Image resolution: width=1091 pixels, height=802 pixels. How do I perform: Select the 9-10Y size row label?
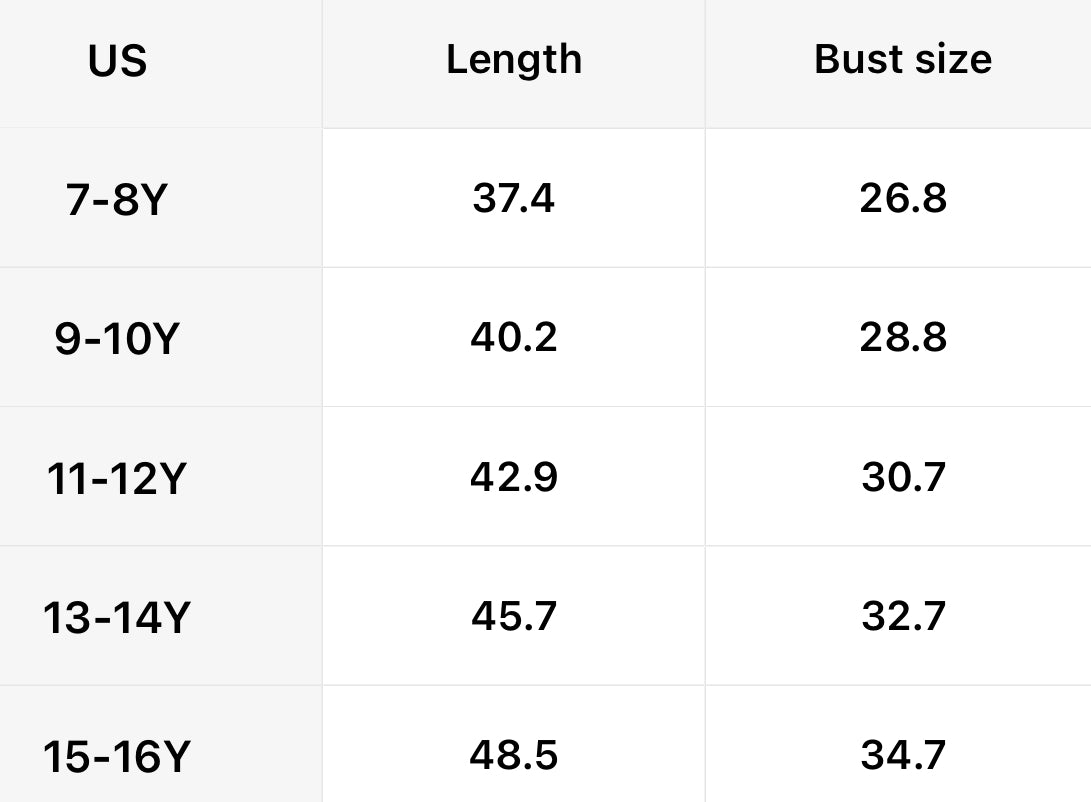click(x=117, y=340)
